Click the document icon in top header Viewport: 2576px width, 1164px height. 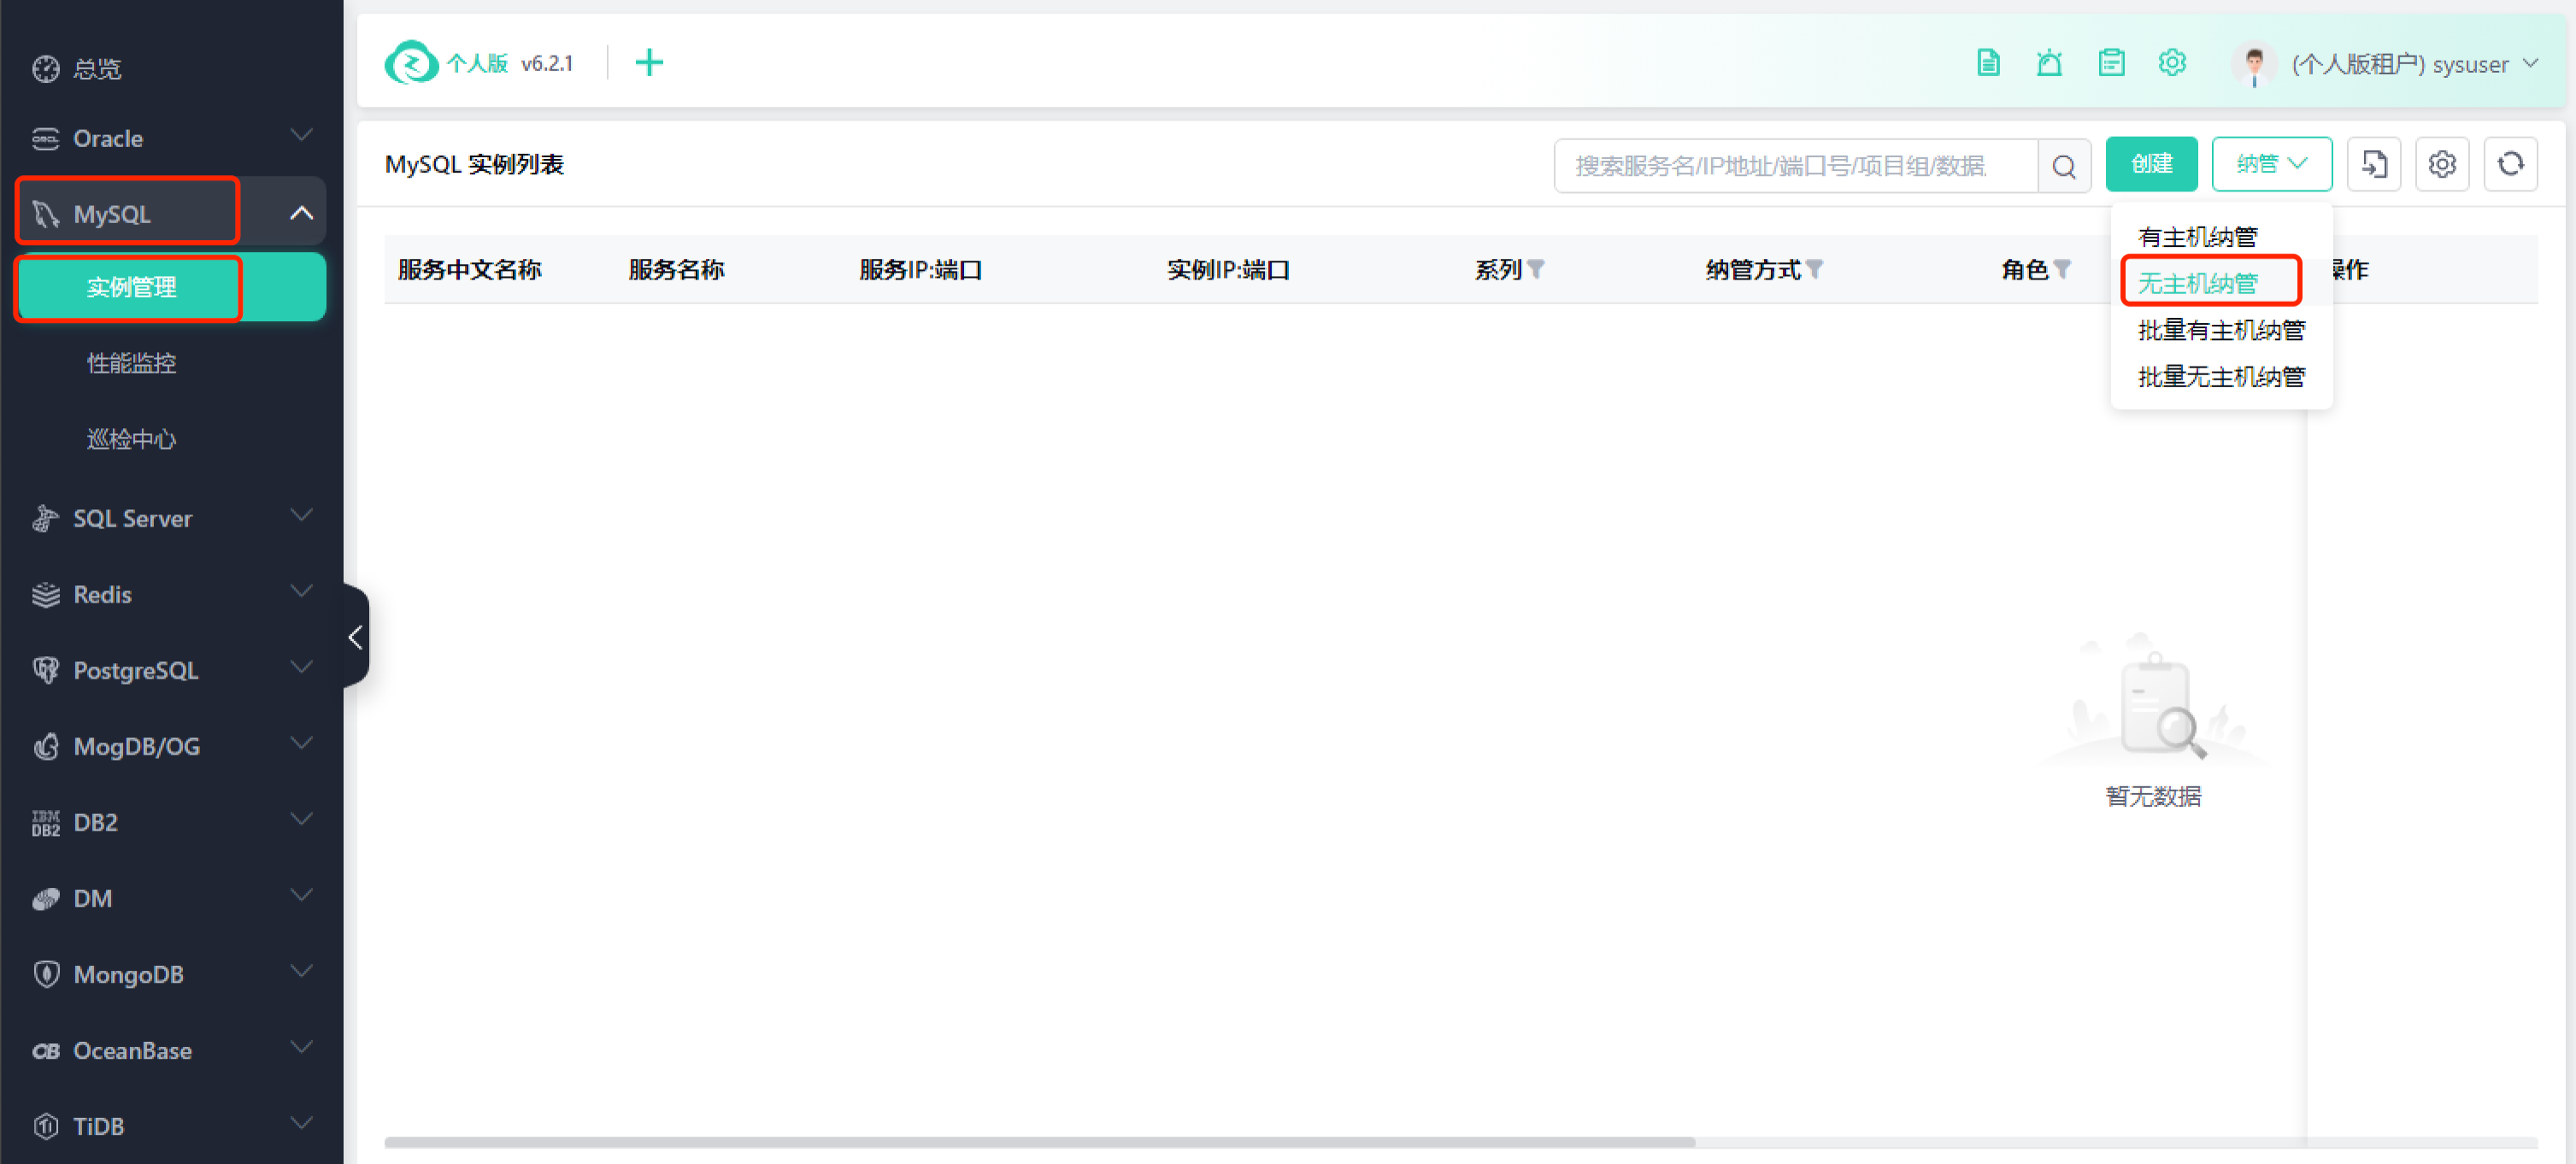point(1988,63)
